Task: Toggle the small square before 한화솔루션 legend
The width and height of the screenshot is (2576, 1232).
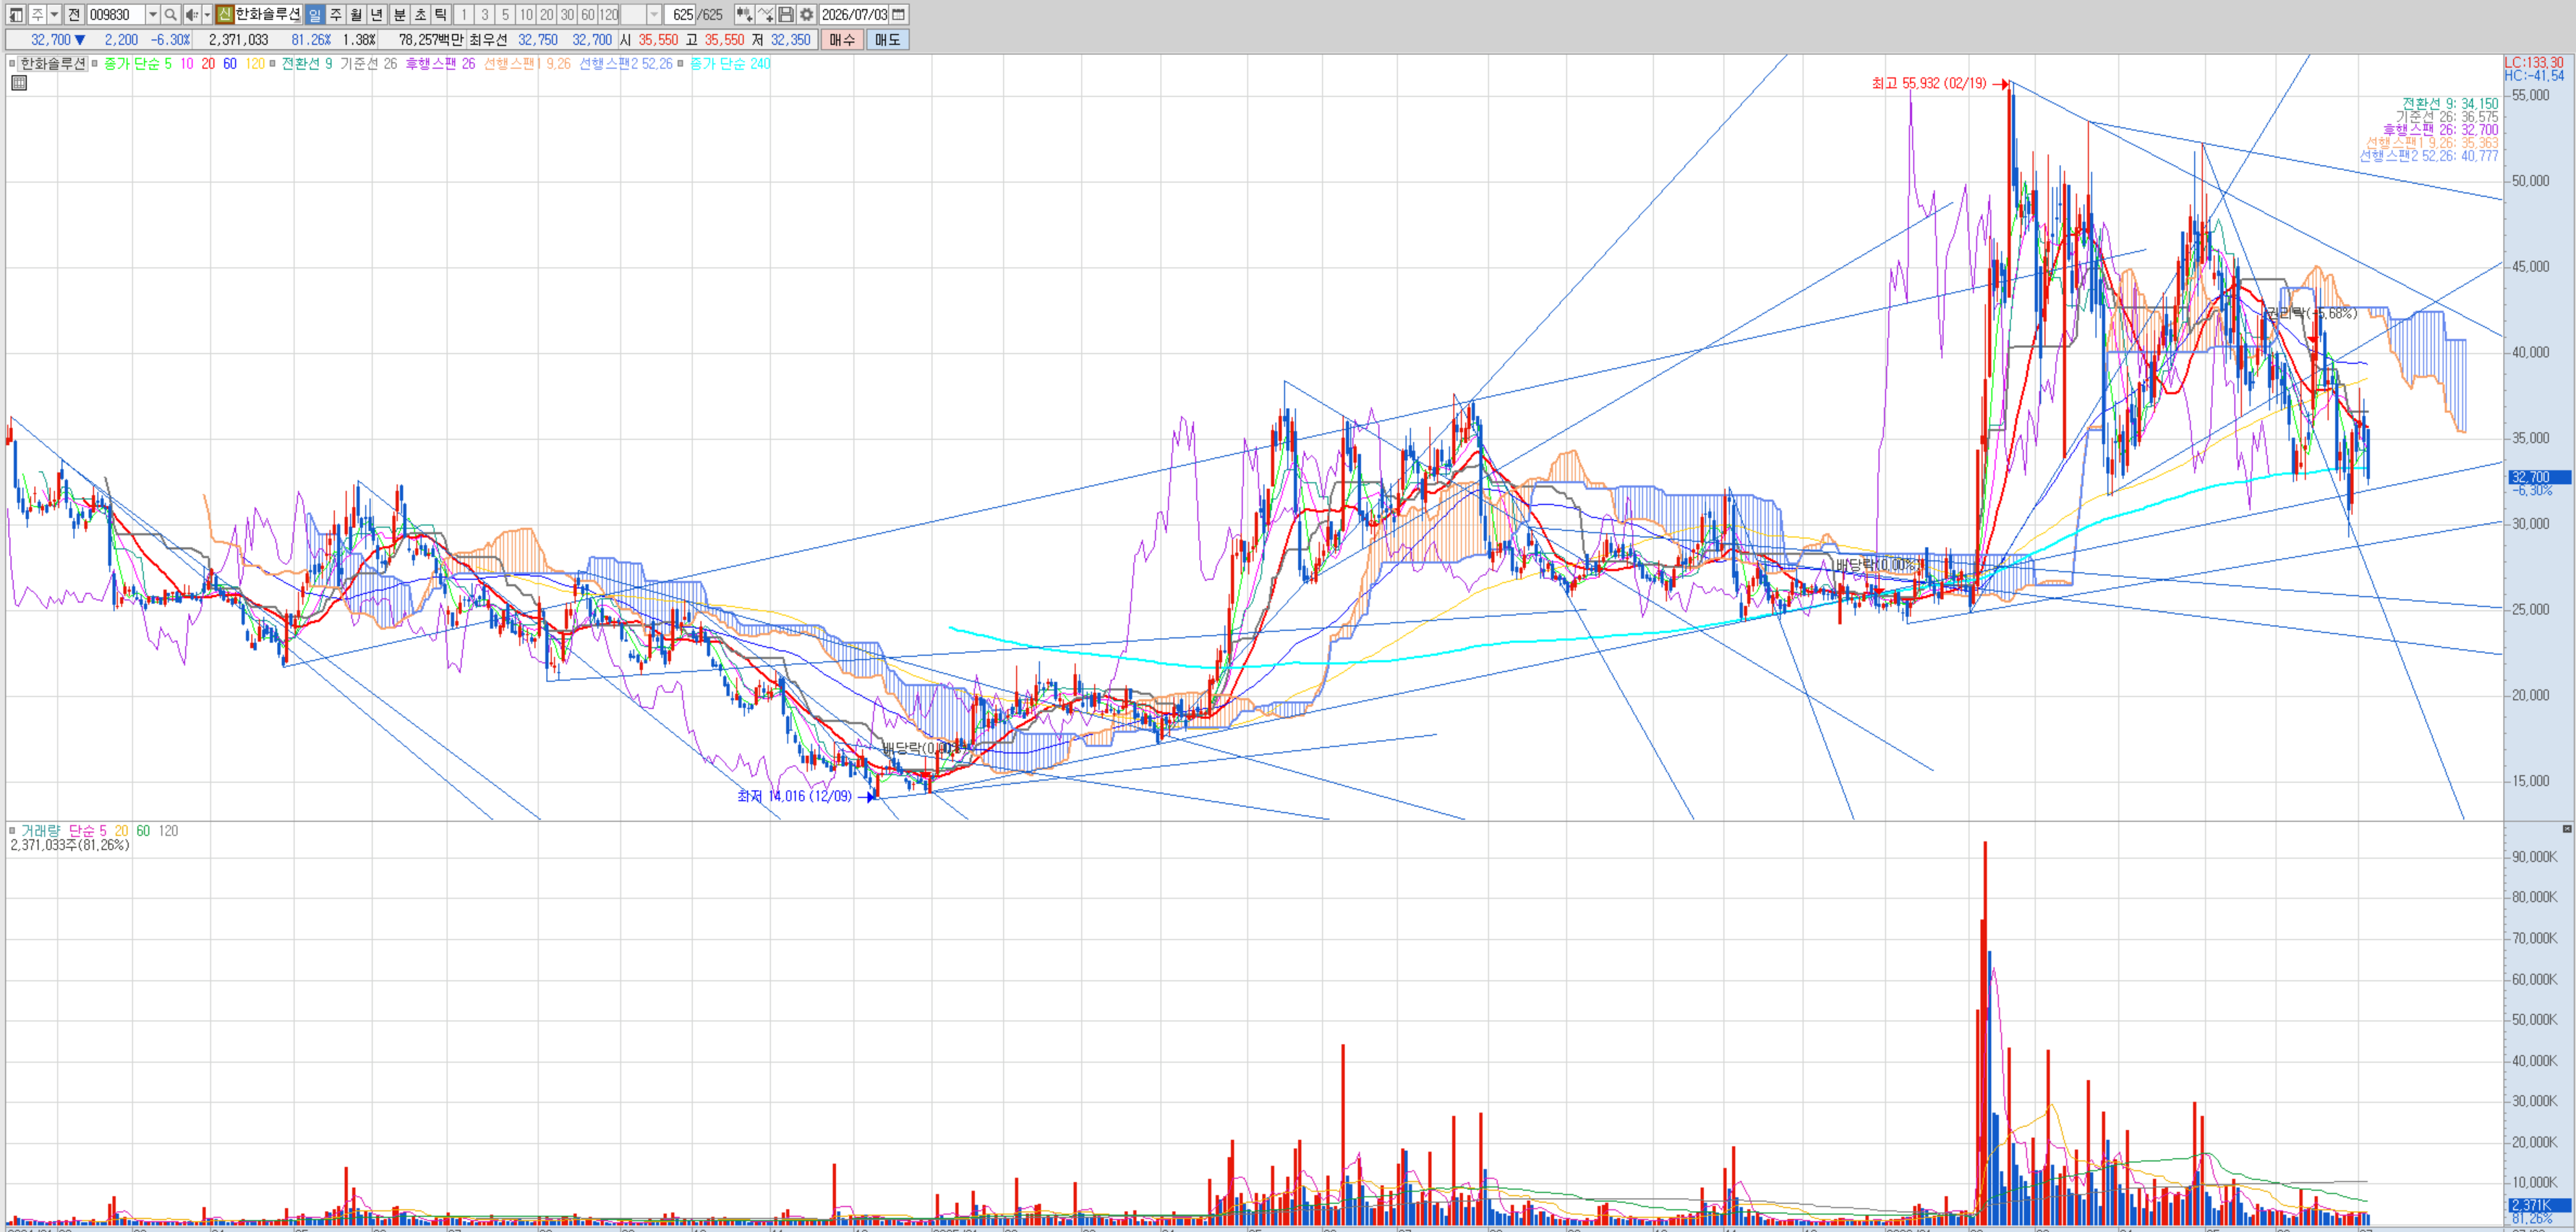Action: coord(12,63)
